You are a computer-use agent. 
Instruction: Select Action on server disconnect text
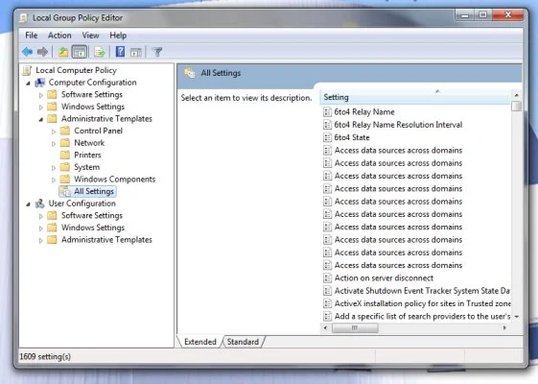384,278
